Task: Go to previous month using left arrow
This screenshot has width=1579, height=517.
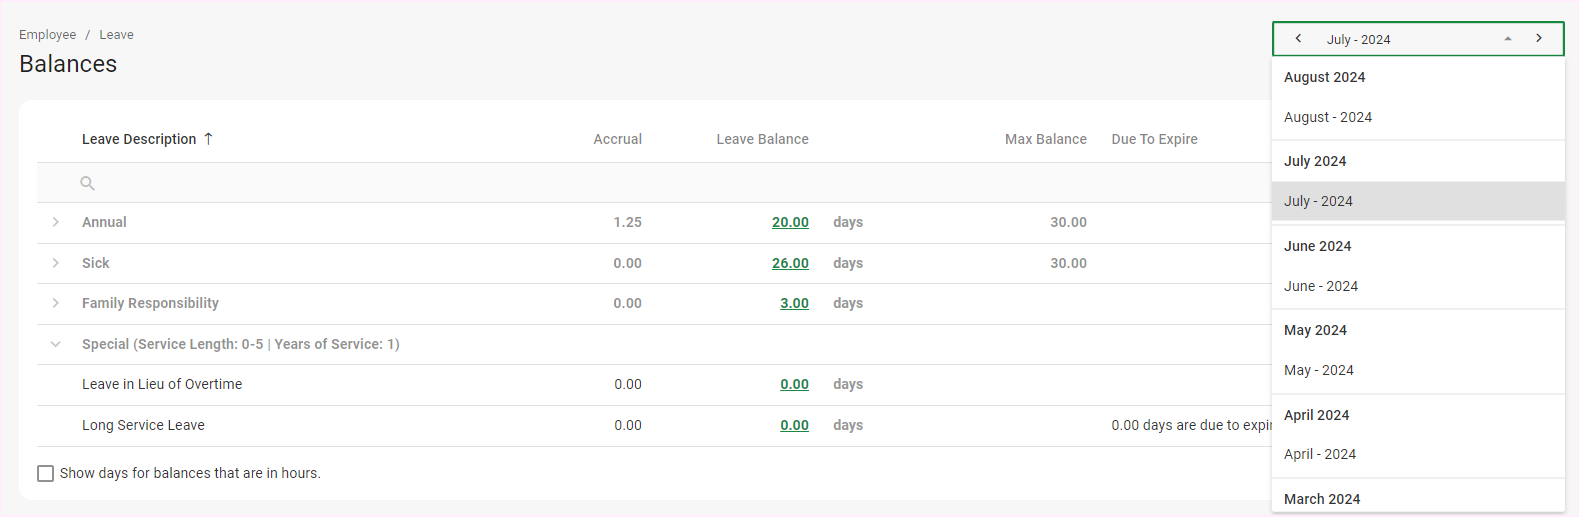Action: tap(1298, 39)
